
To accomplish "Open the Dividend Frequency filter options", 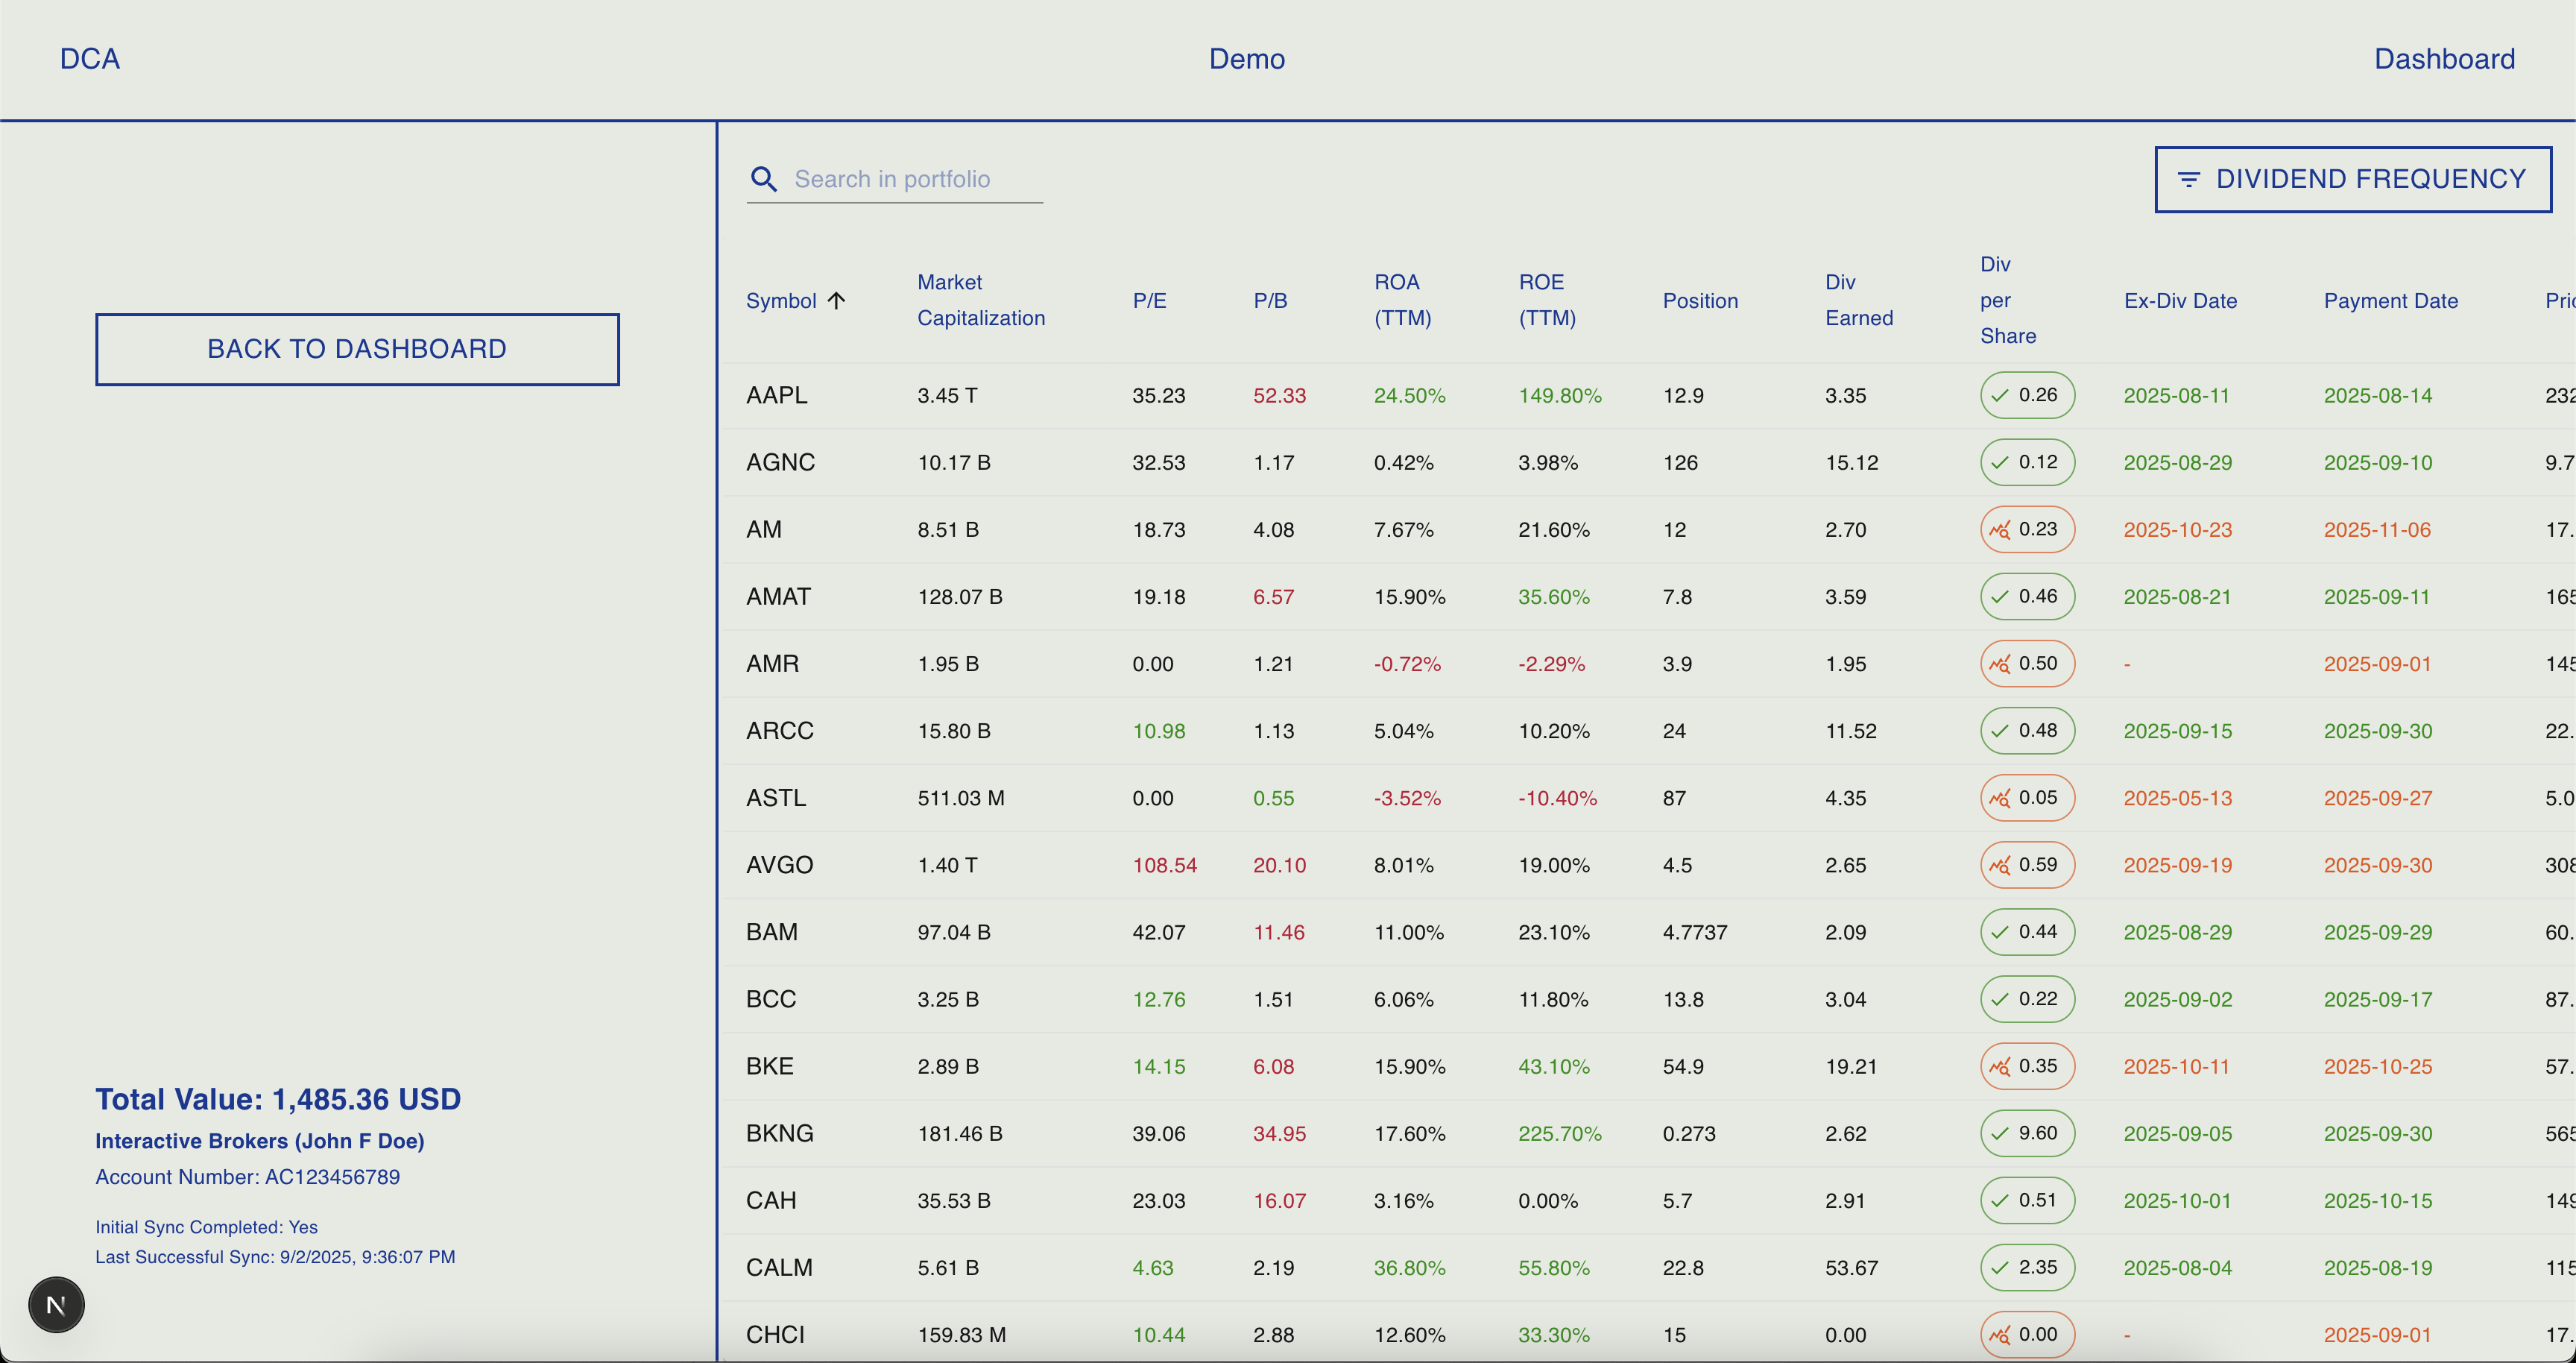I will pos(2352,178).
